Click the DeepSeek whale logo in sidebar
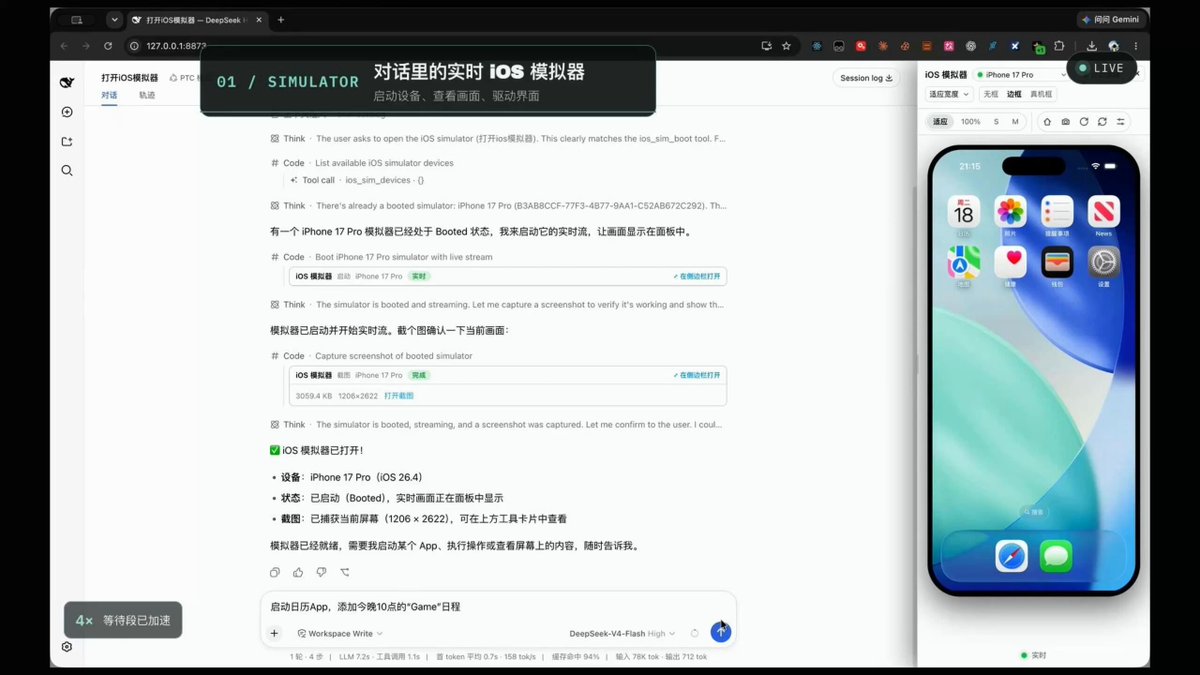The width and height of the screenshot is (1200, 675). pyautogui.click(x=67, y=82)
